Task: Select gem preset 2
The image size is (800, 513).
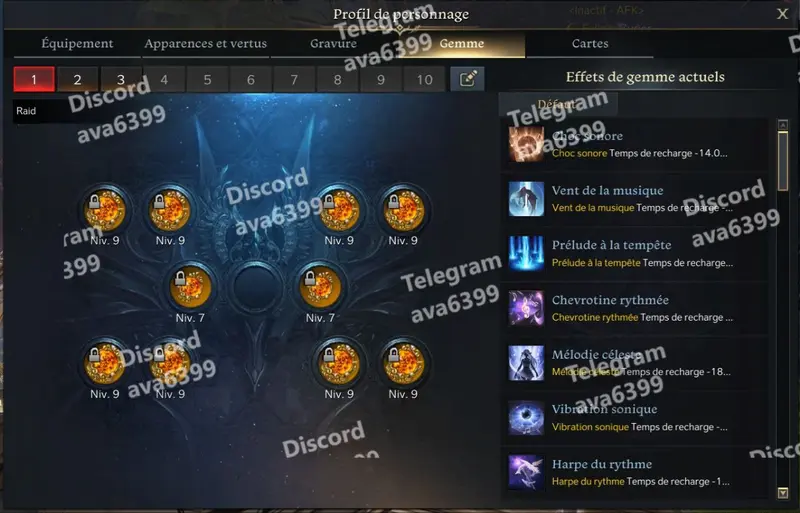Action: pos(78,80)
